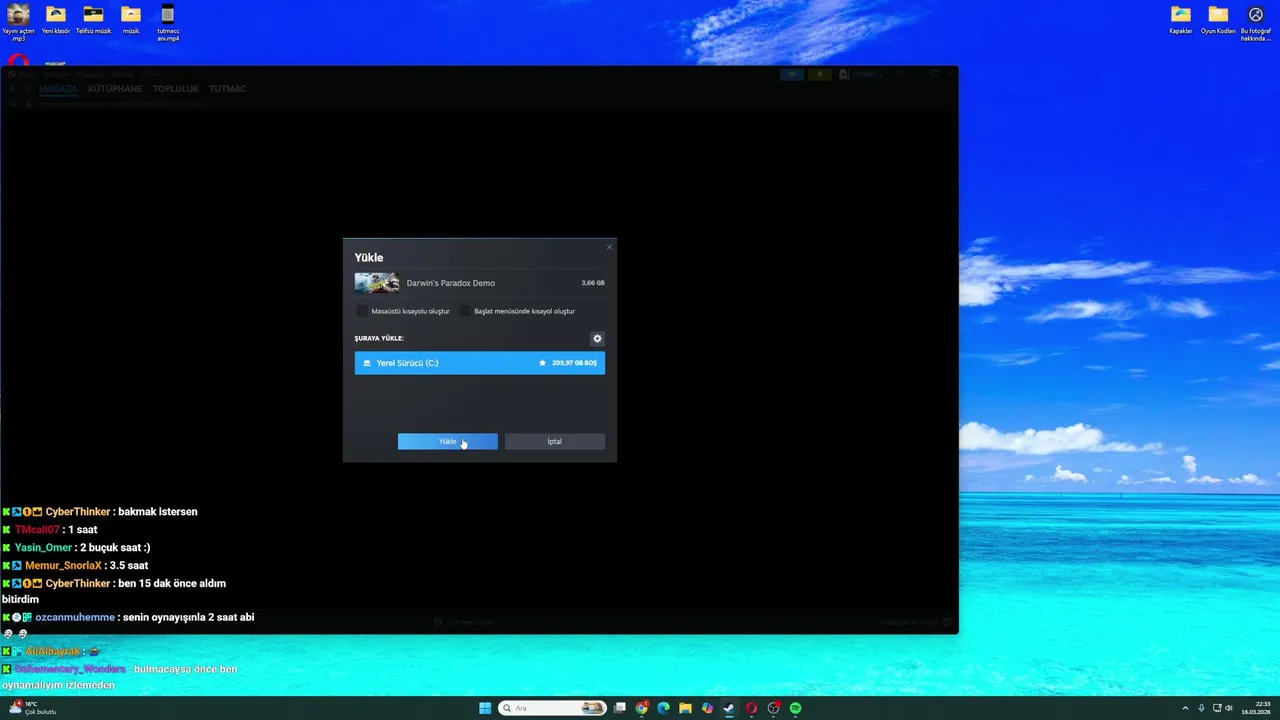Open File Explorer from the taskbar

(x=685, y=708)
